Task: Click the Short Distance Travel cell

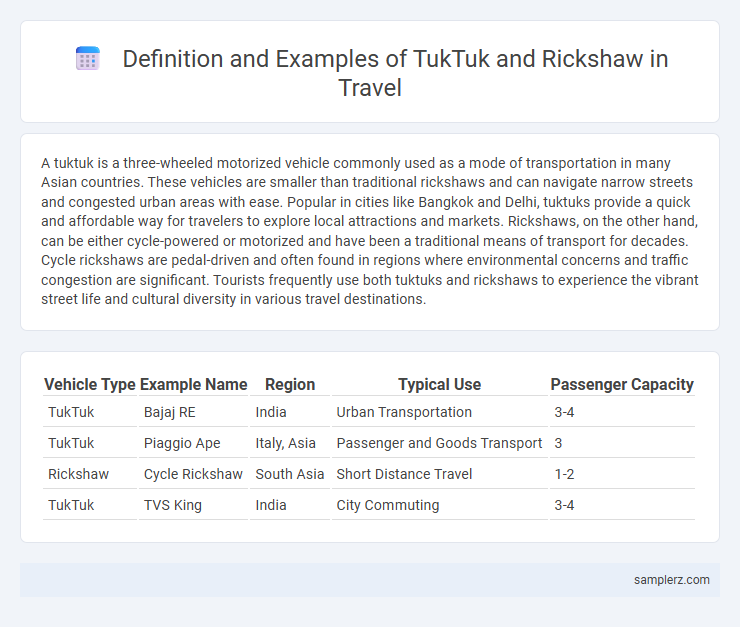Action: coord(439,474)
